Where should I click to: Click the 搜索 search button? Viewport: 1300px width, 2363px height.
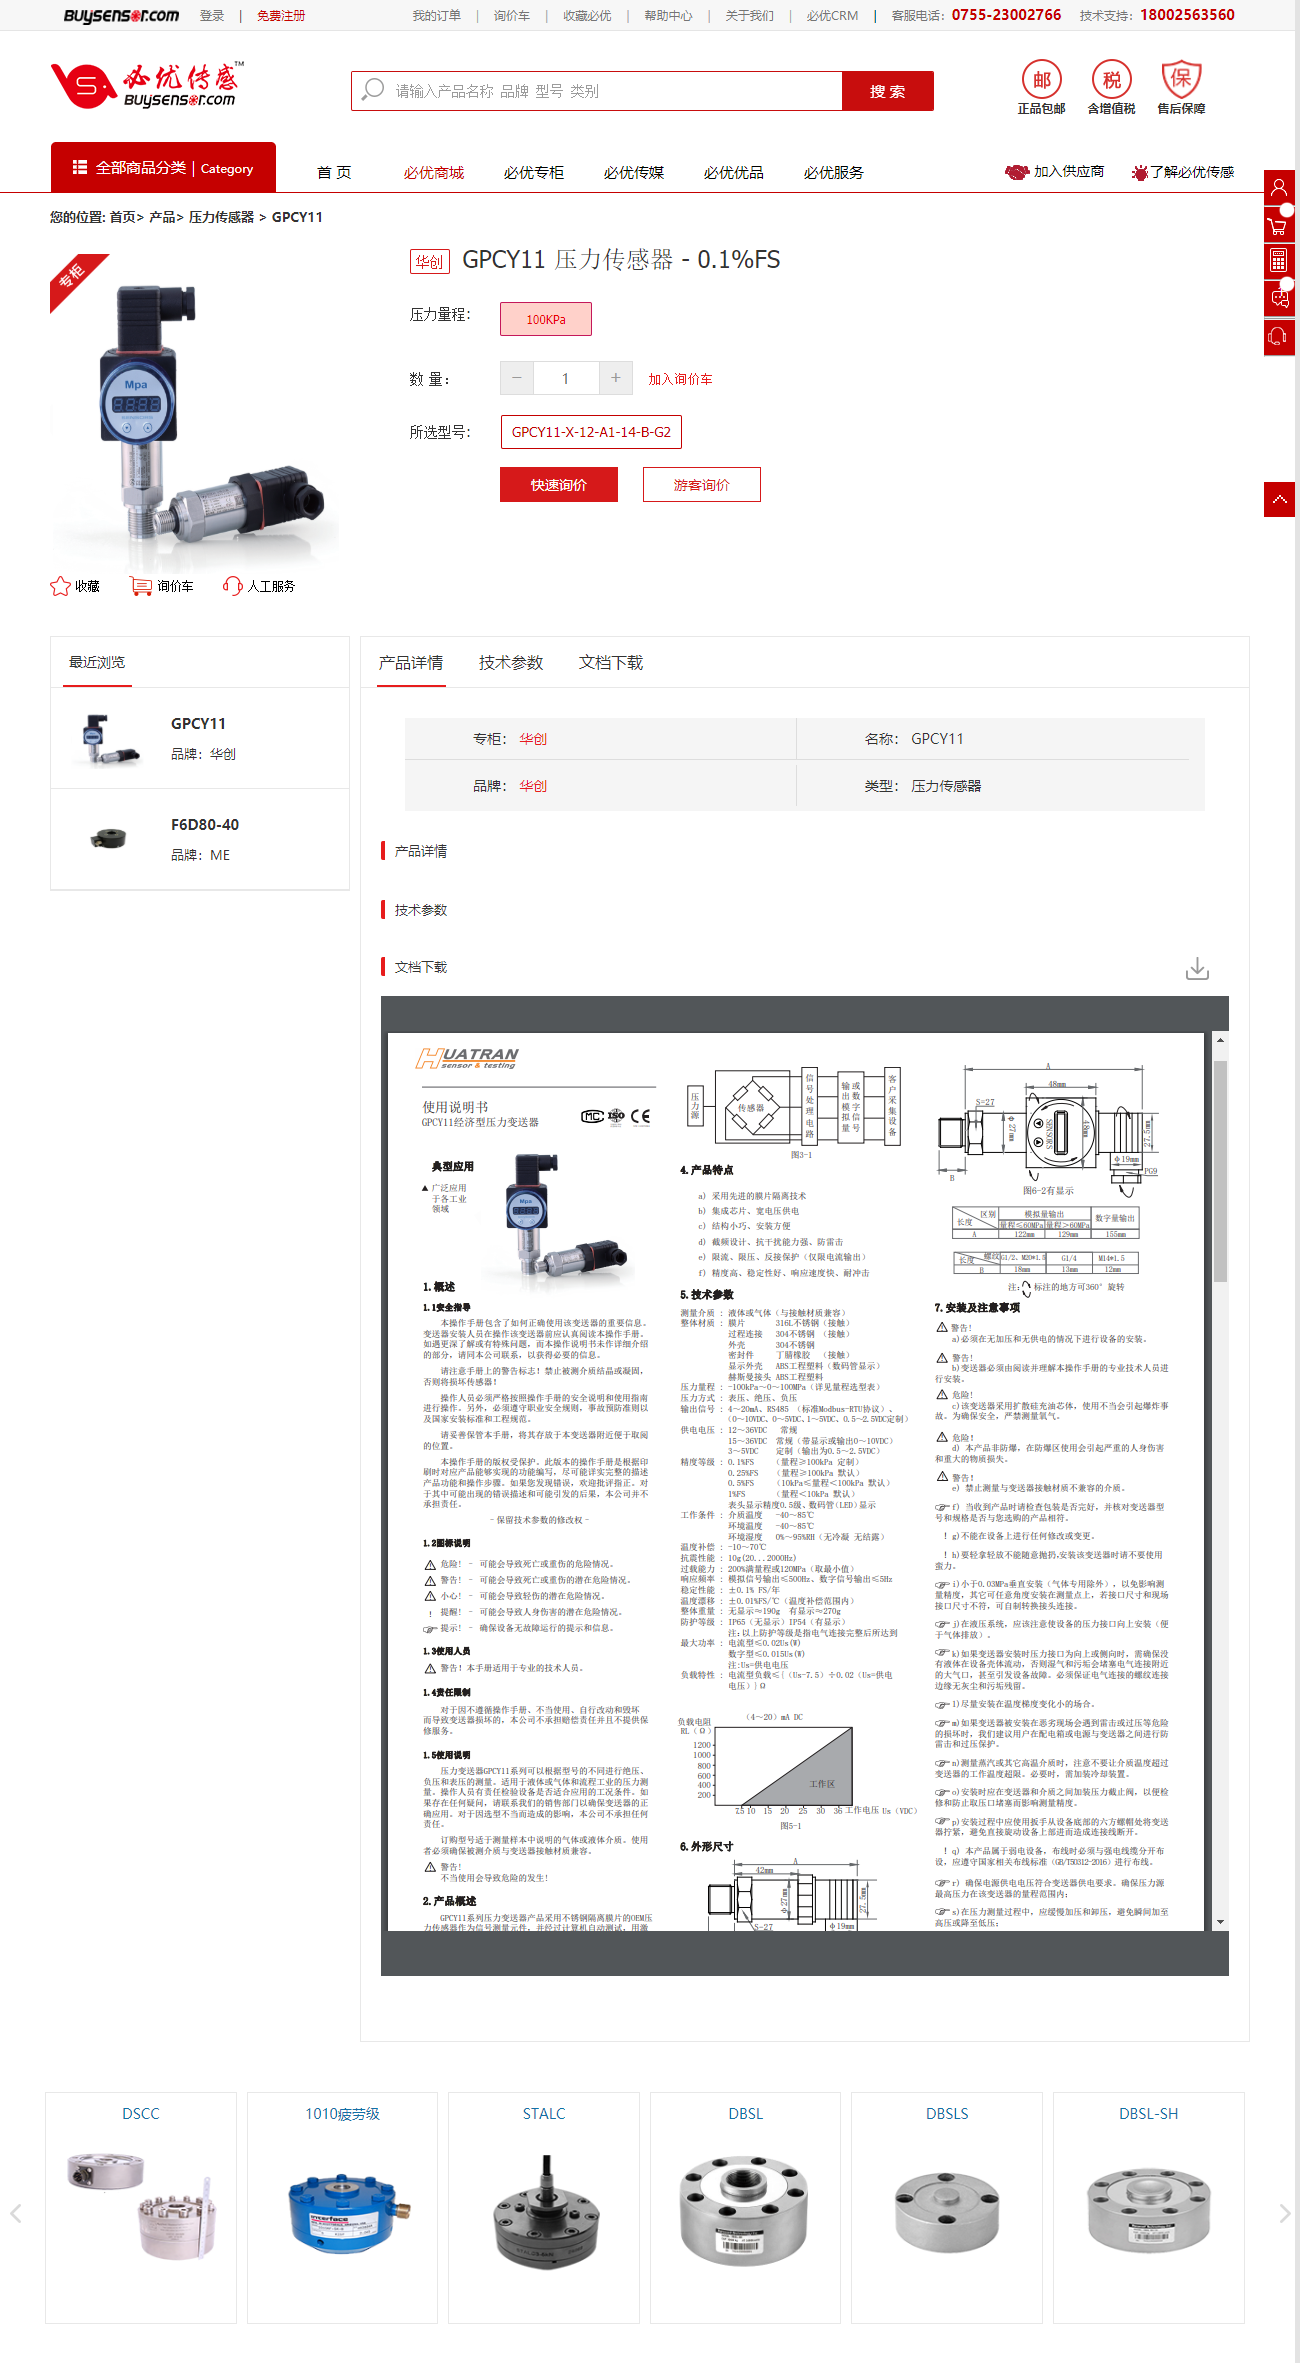[888, 91]
